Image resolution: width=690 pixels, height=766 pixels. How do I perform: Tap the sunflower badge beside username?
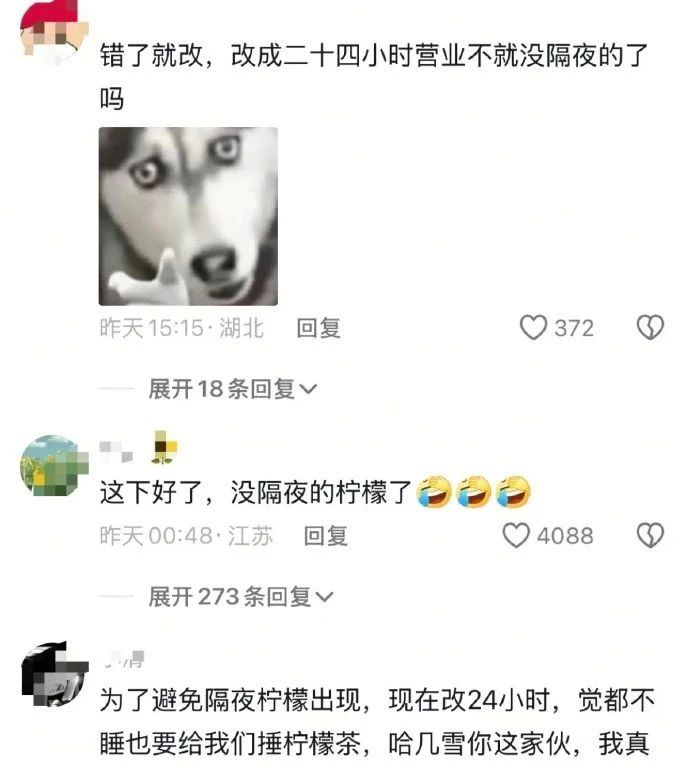[164, 447]
